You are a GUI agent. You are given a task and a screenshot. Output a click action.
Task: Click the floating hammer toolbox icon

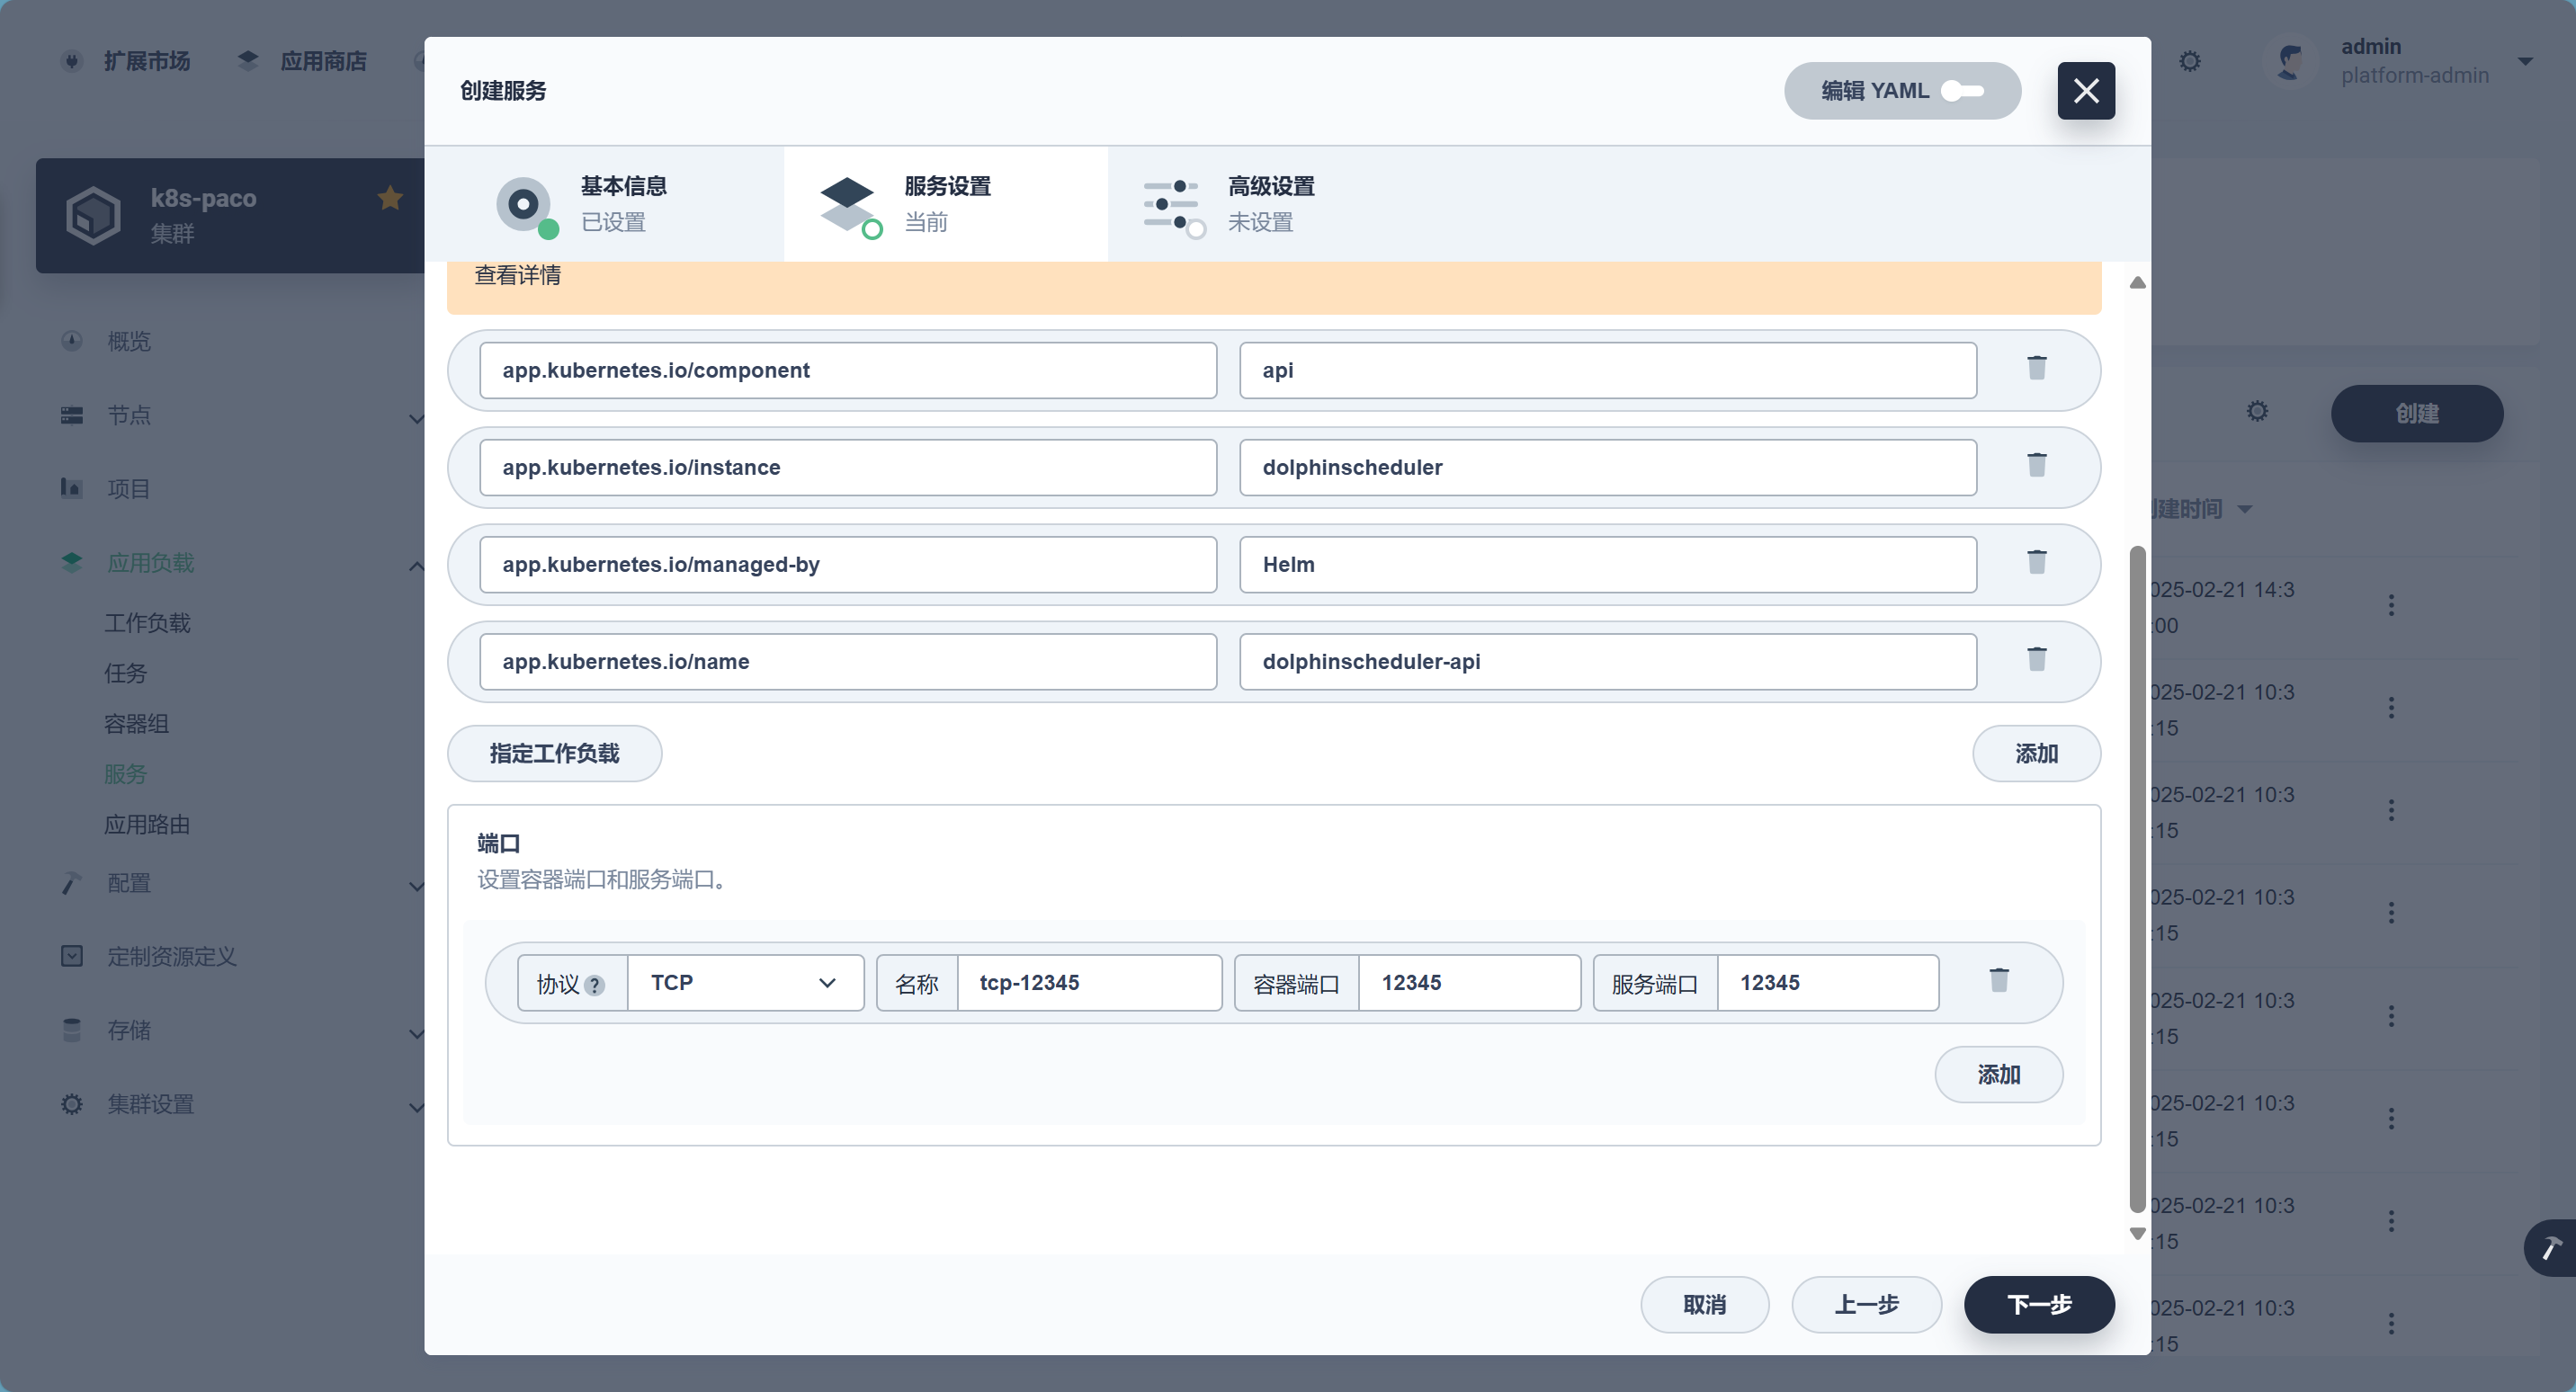point(2551,1247)
